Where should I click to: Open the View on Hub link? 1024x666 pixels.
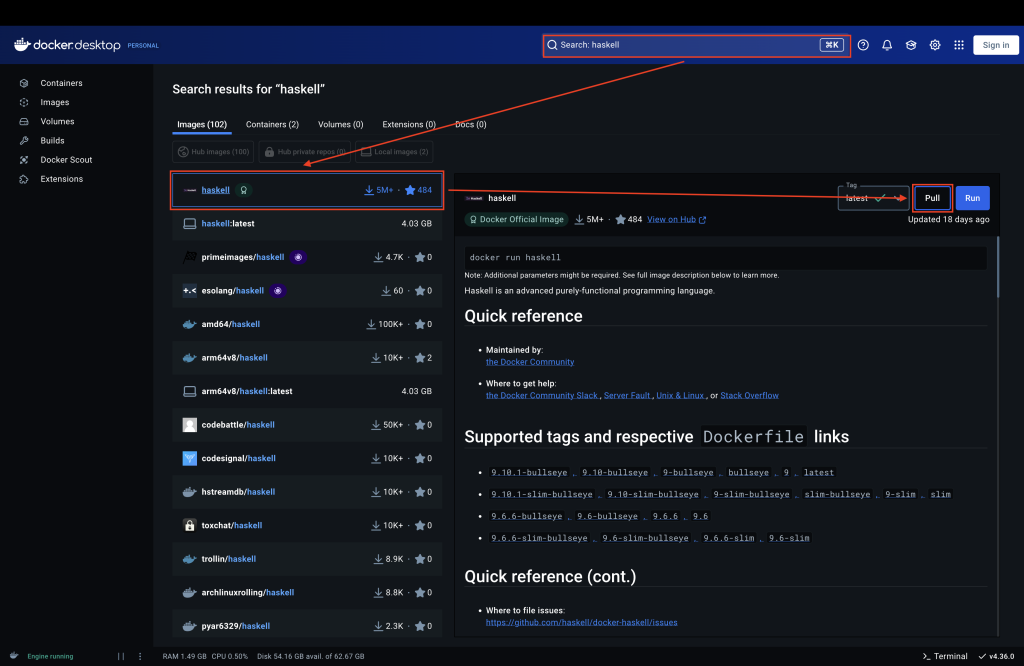coord(676,220)
